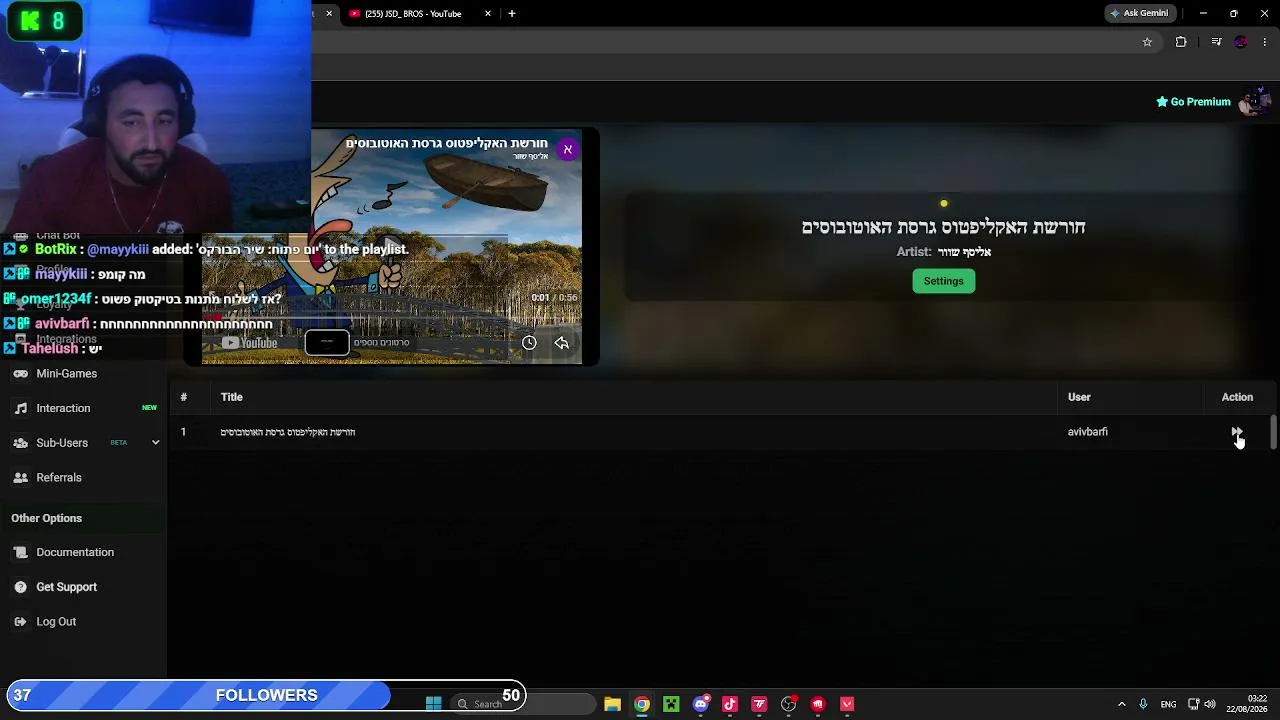Click the Get Support question mark icon
The height and width of the screenshot is (720, 1280).
pyautogui.click(x=20, y=587)
